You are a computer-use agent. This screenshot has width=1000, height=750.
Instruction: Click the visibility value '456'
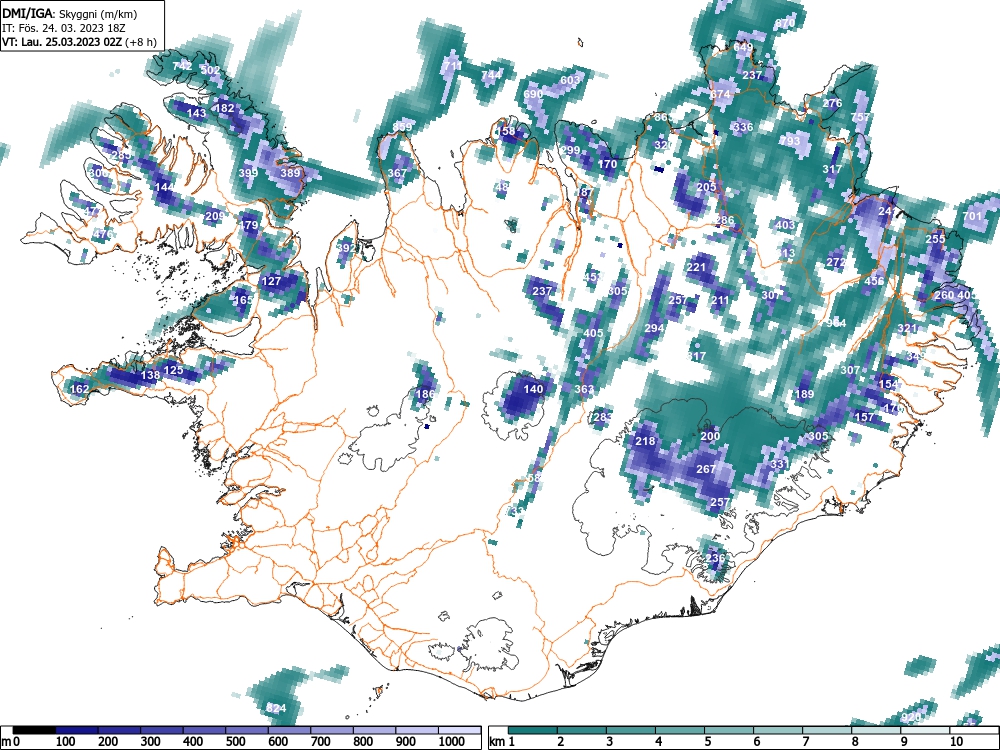point(874,281)
